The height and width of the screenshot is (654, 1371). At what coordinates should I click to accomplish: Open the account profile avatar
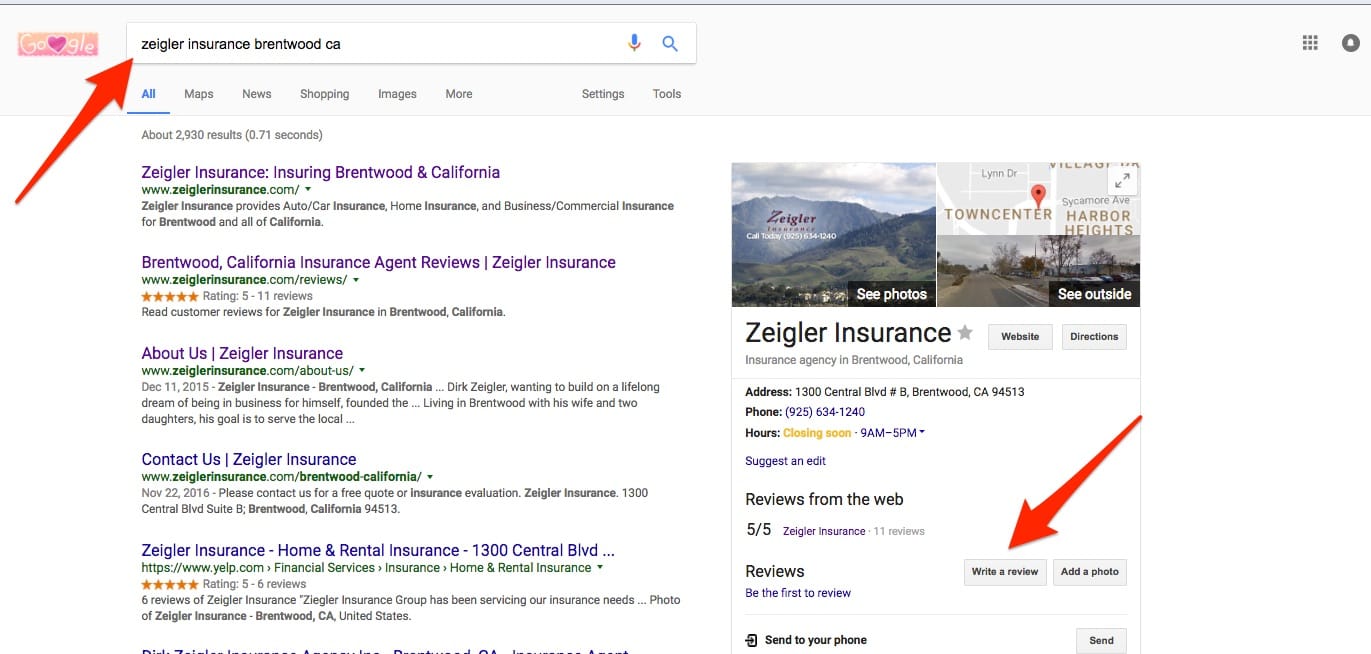[x=1352, y=43]
